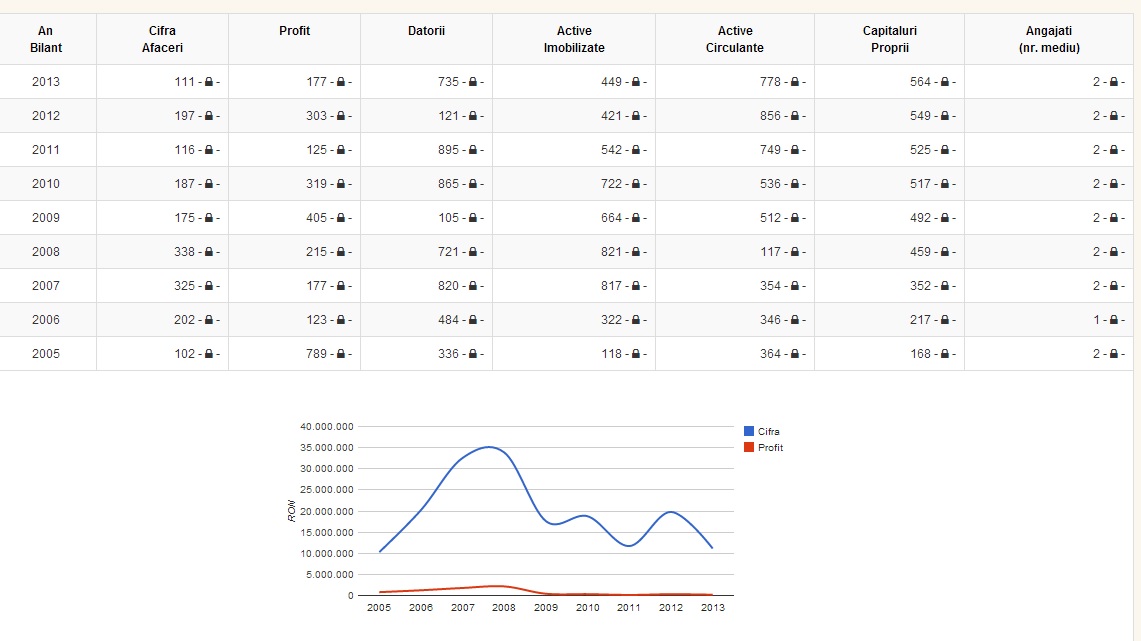1141x641 pixels.
Task: Click the blue Cifra legend color square
Action: (x=749, y=431)
